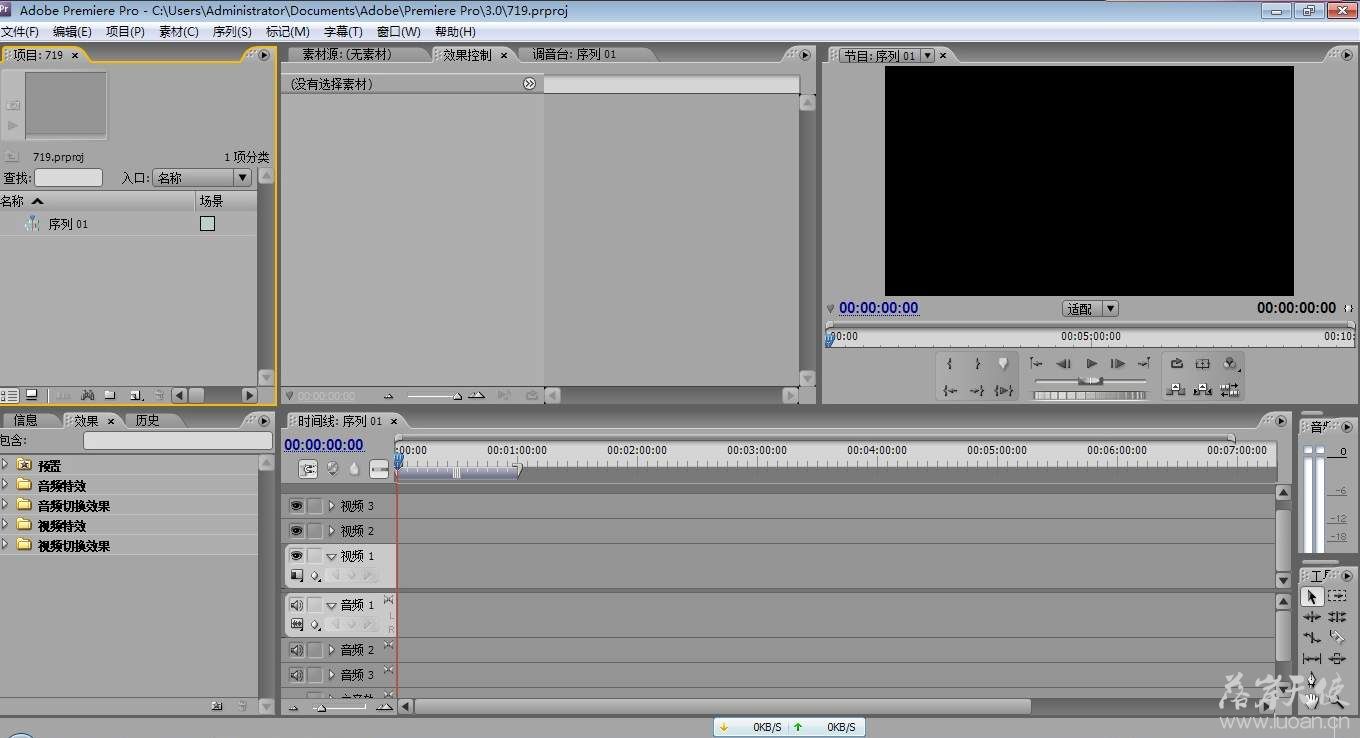Click the Program monitor shuttle slider

(x=1091, y=381)
